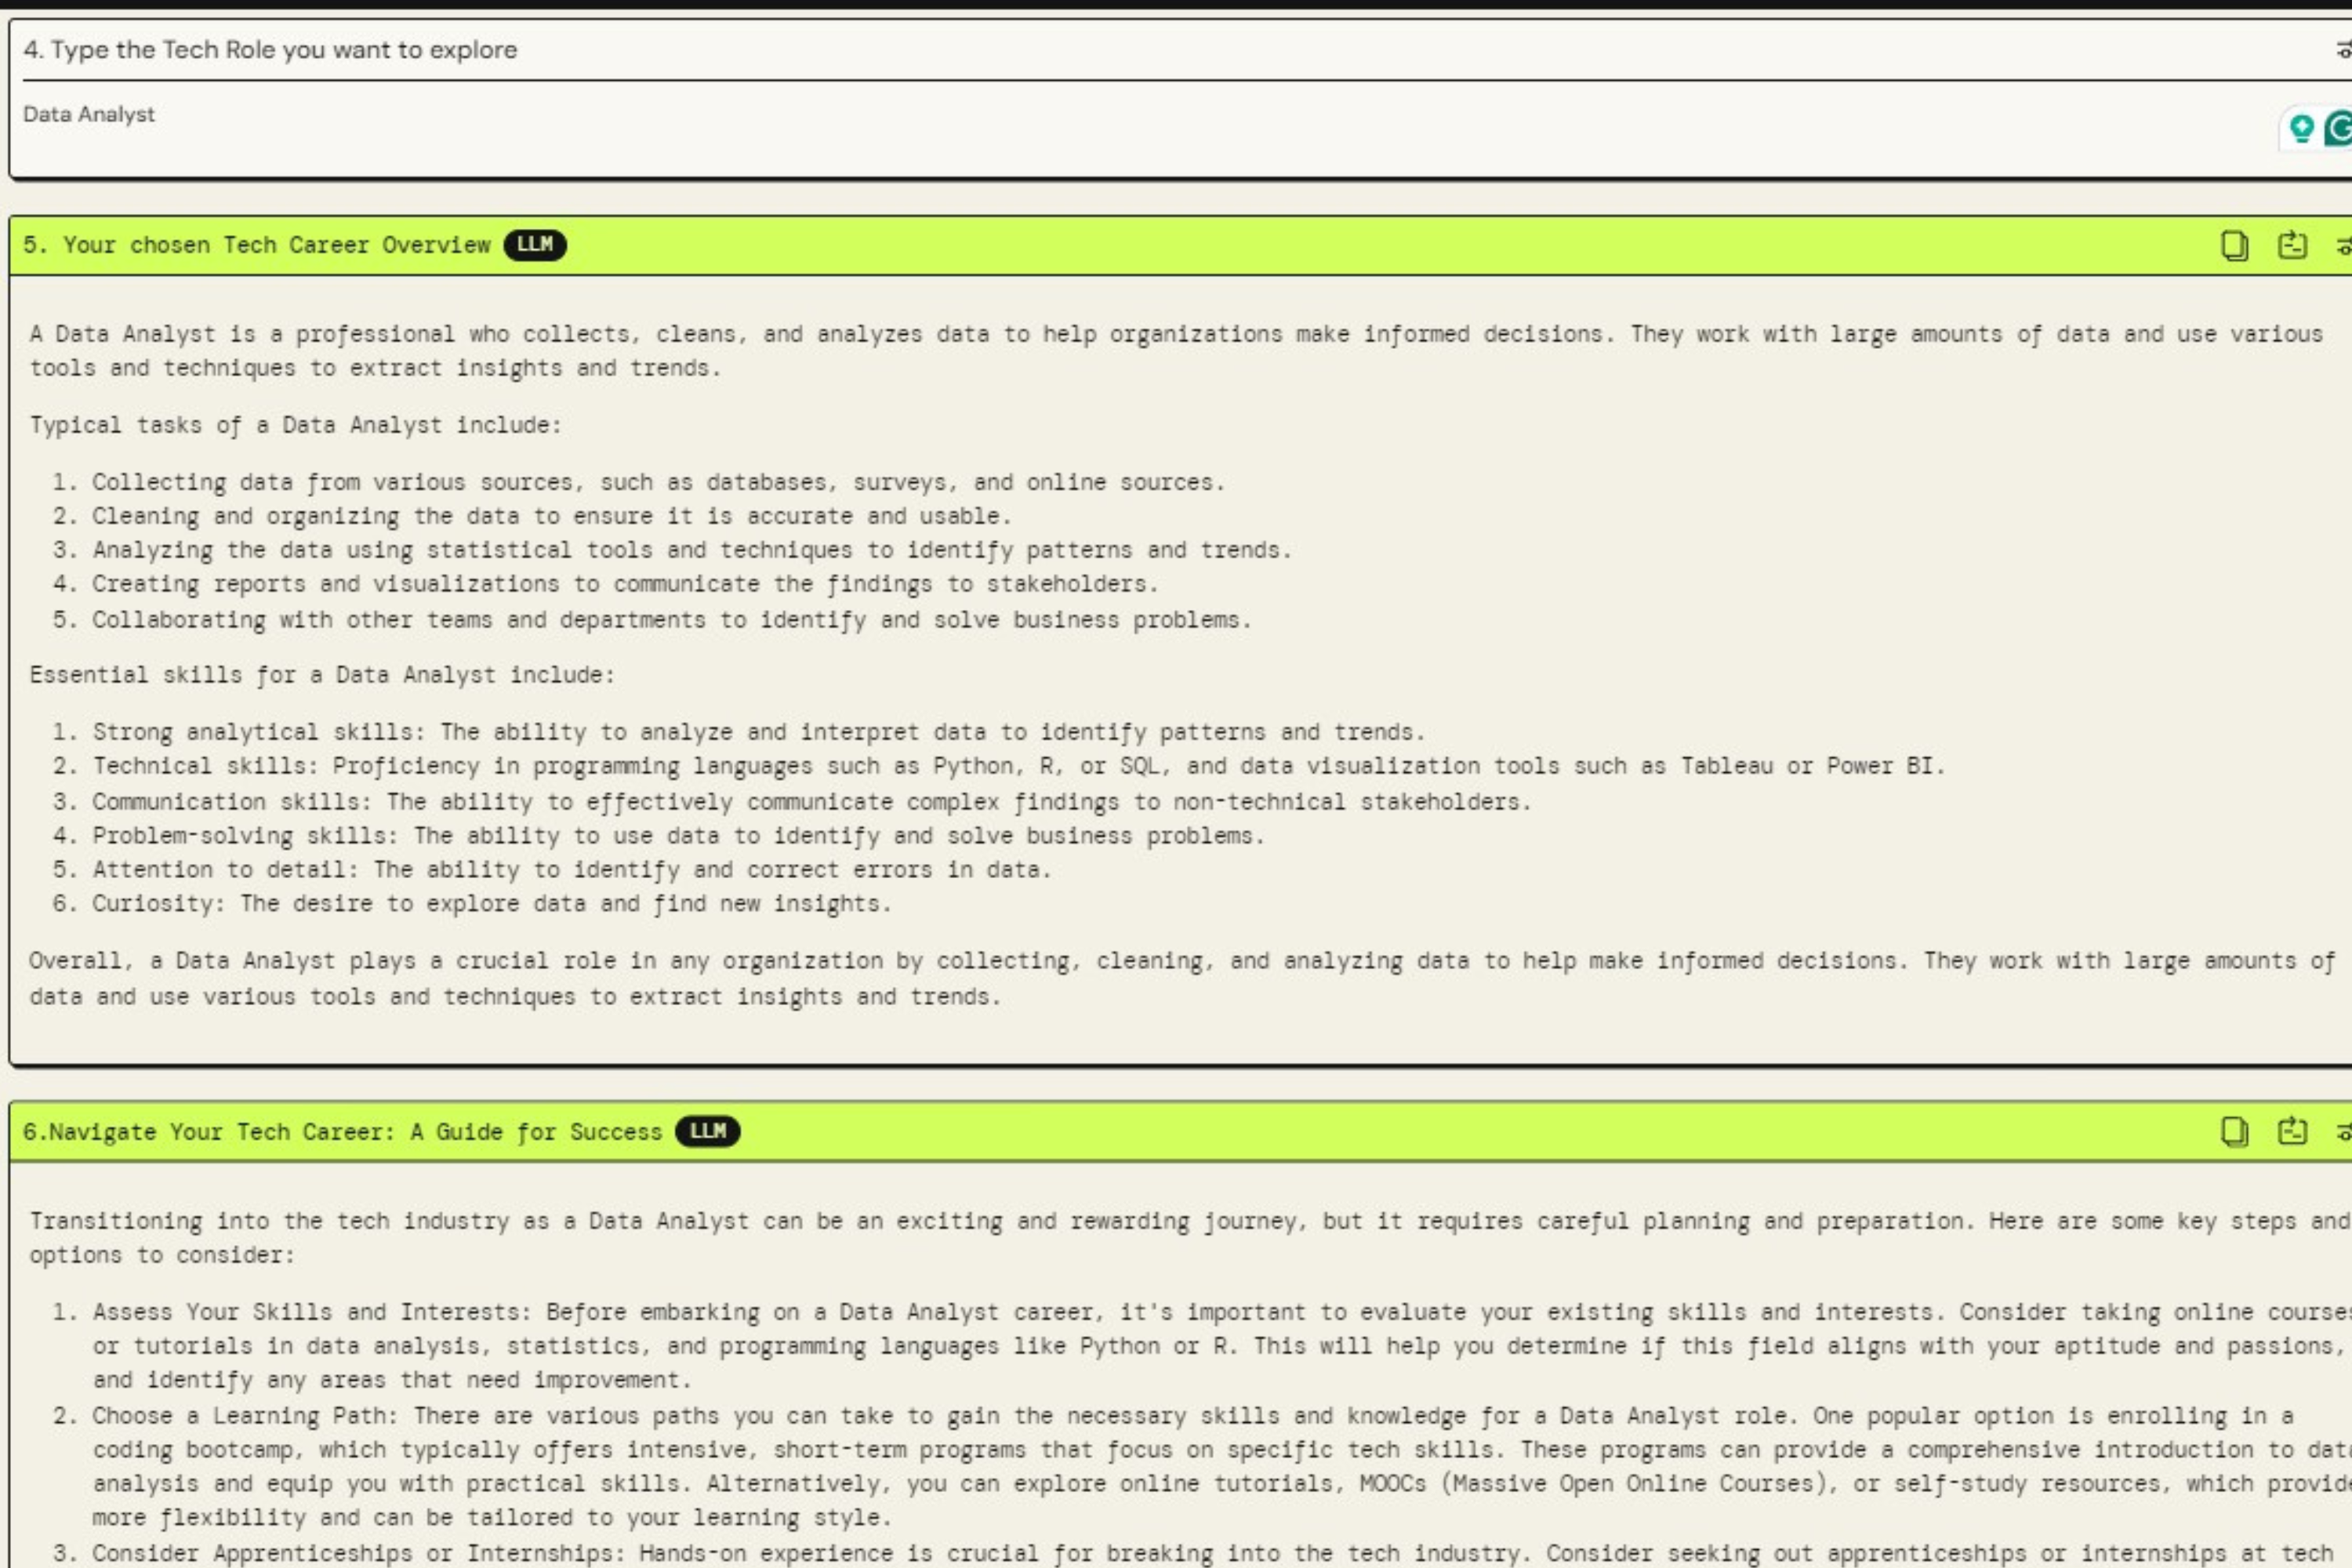Click the Grammarly G icon
The height and width of the screenshot is (1568, 2352).
pyautogui.click(x=2339, y=128)
